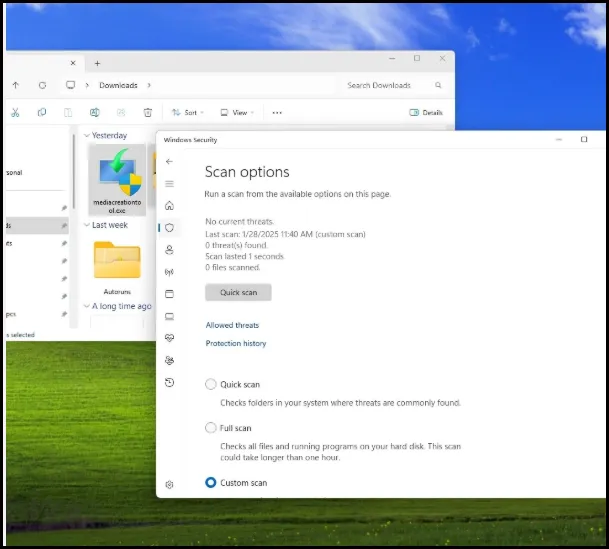Viewport: 609px width, 549px height.
Task: Minimize the Windows Security window
Action: point(559,139)
